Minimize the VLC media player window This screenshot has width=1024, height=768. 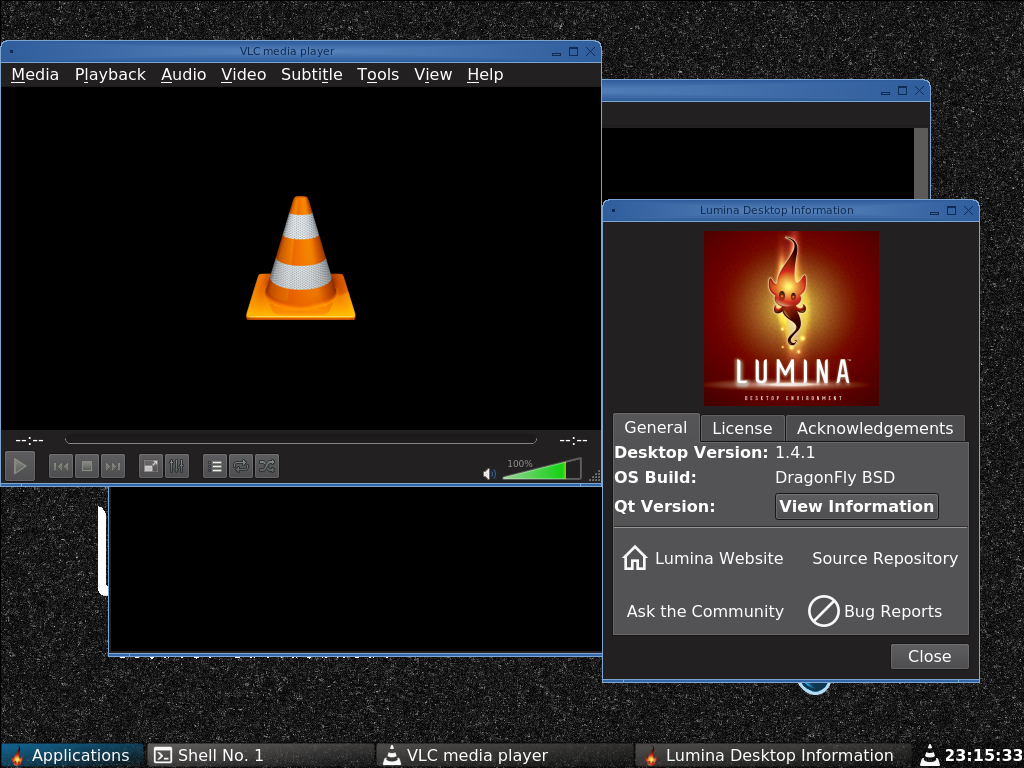point(556,53)
